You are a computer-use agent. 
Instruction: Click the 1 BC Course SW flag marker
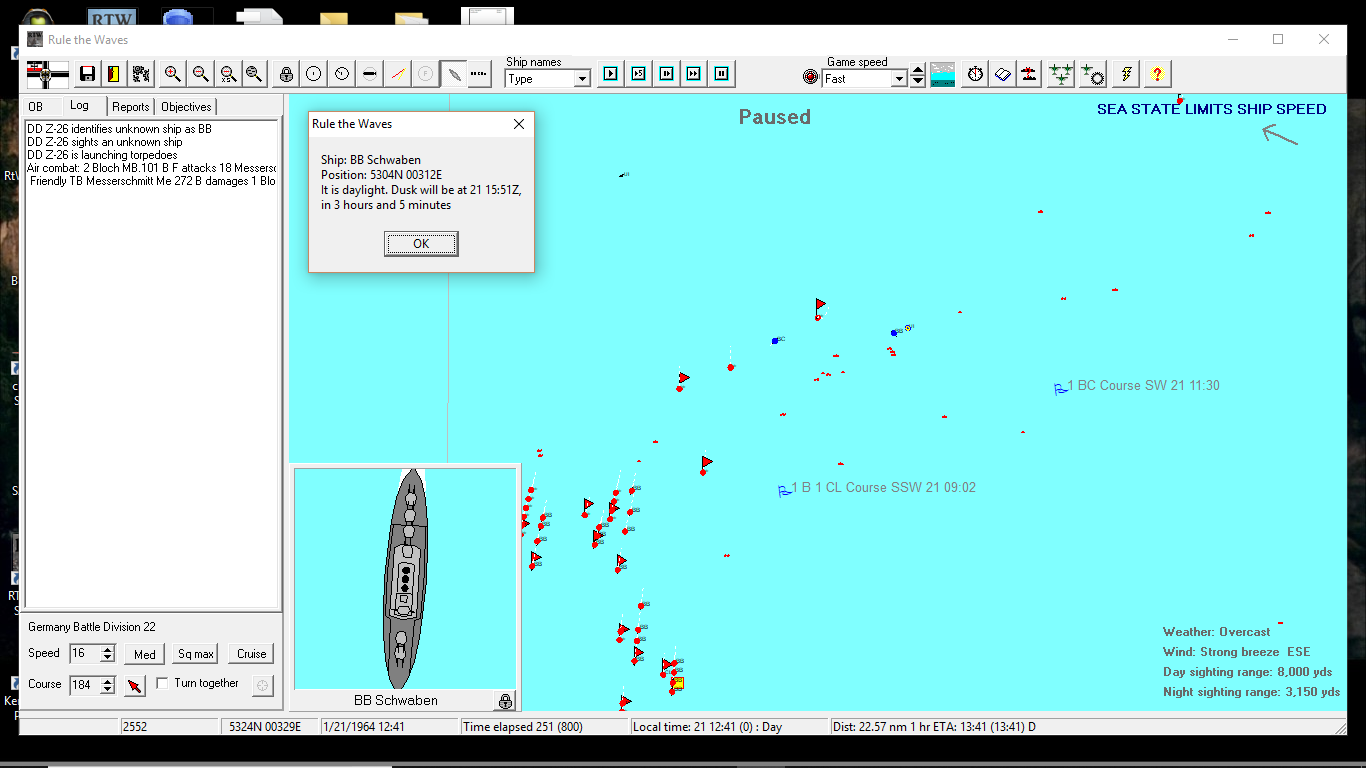click(1061, 388)
